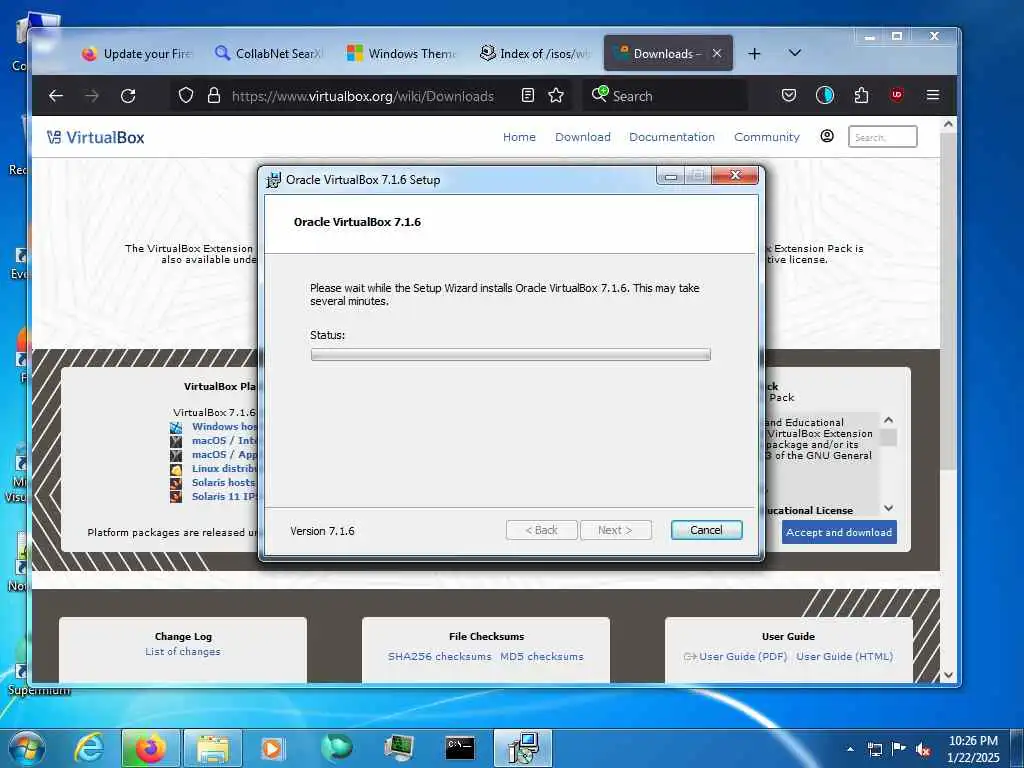Click the installation status progress bar

511,355
